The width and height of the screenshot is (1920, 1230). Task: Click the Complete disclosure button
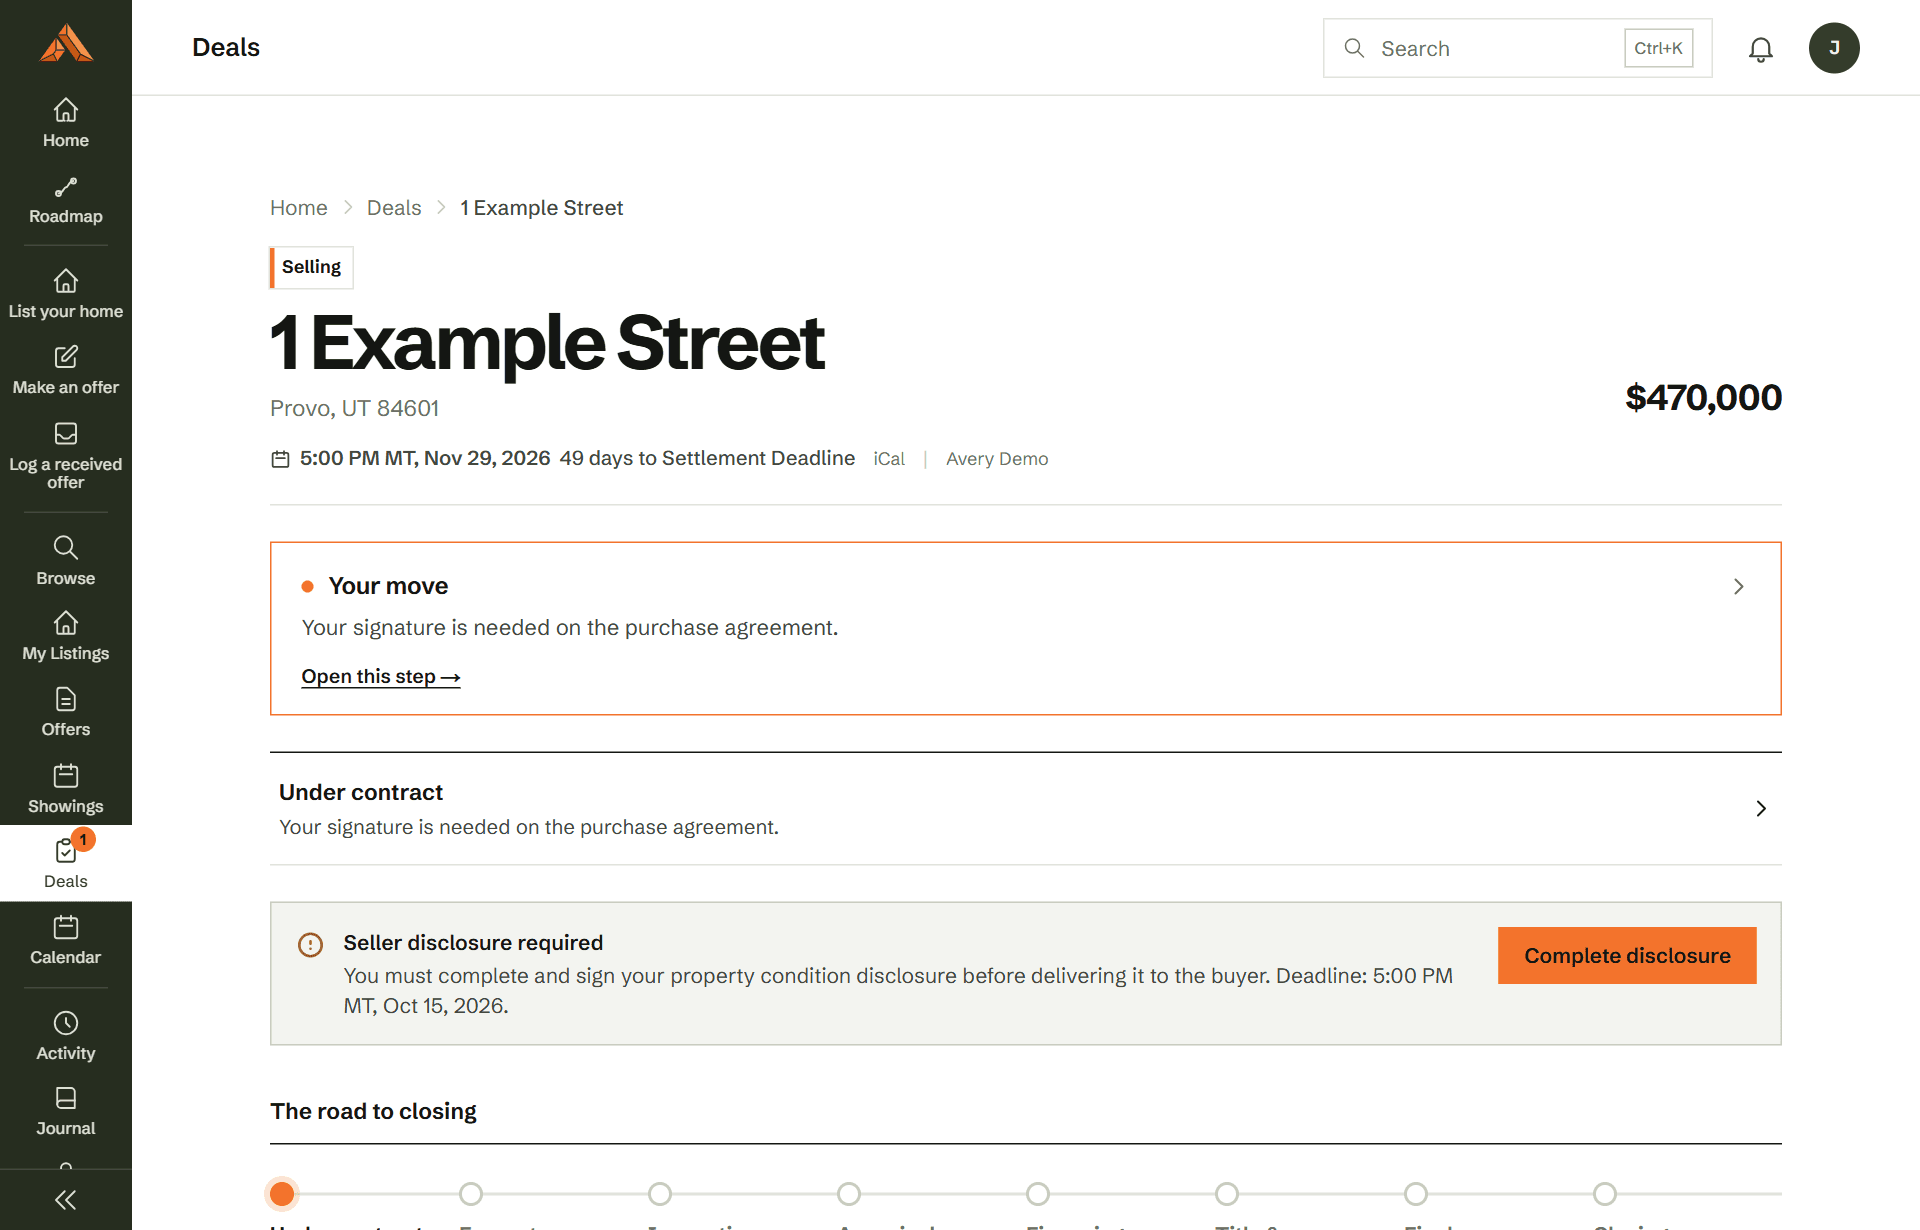(1627, 955)
